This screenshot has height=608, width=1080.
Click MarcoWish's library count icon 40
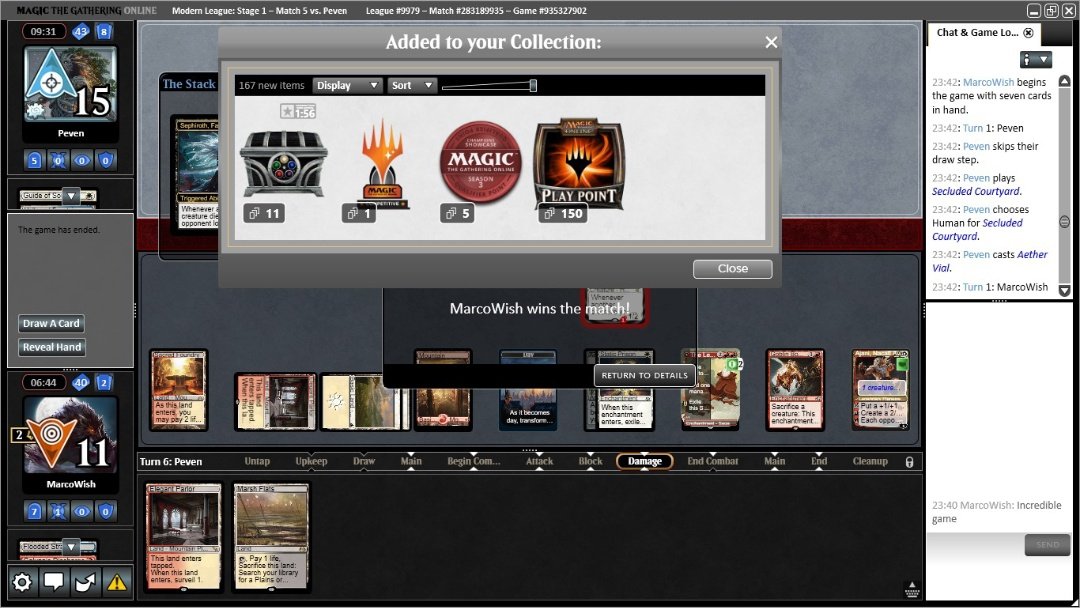click(81, 382)
